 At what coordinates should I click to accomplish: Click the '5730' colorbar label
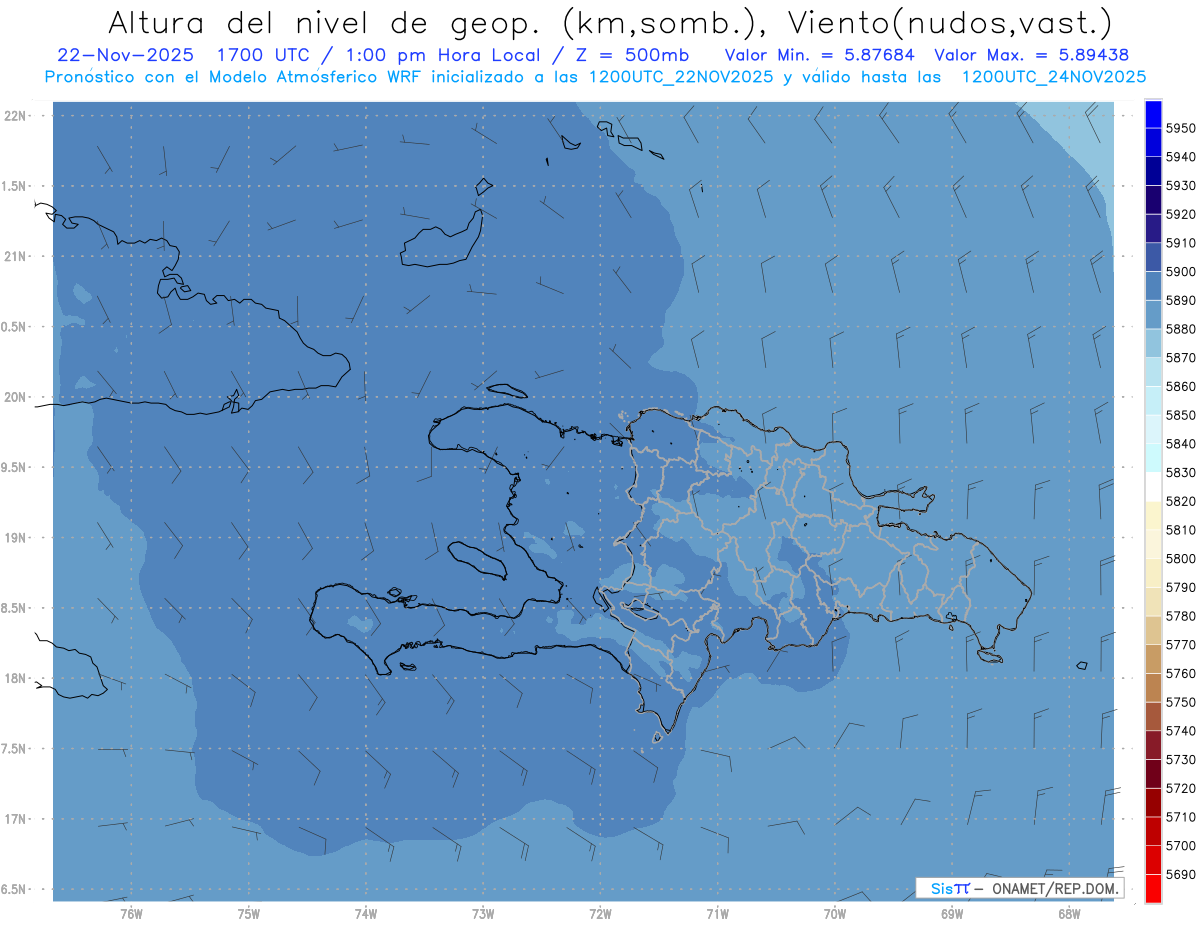point(1180,760)
